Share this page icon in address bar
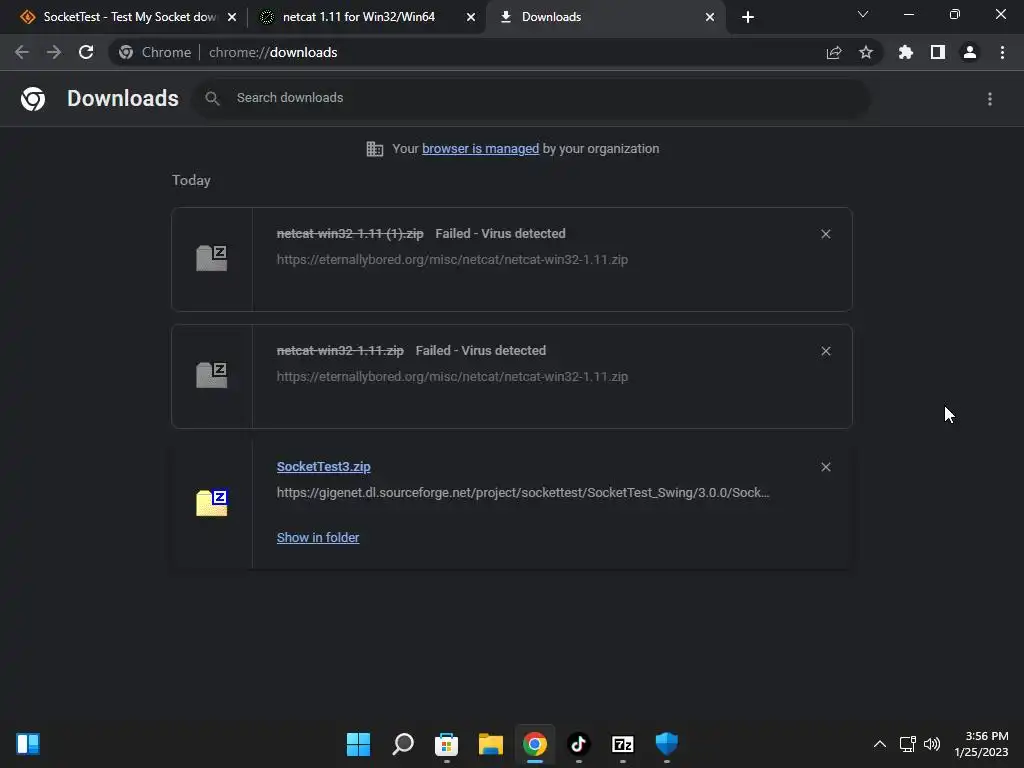This screenshot has width=1024, height=768. (834, 52)
